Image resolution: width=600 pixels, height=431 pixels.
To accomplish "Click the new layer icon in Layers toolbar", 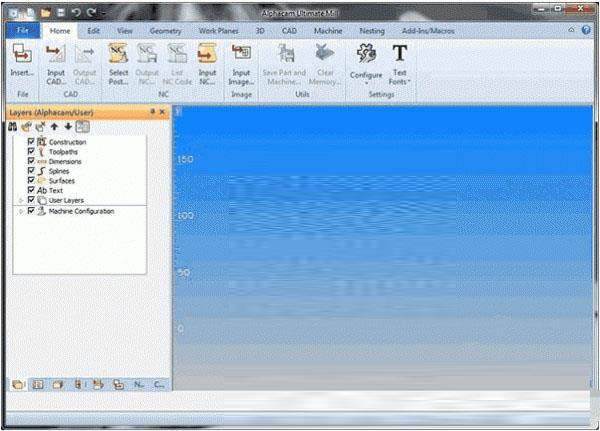I will [26, 126].
